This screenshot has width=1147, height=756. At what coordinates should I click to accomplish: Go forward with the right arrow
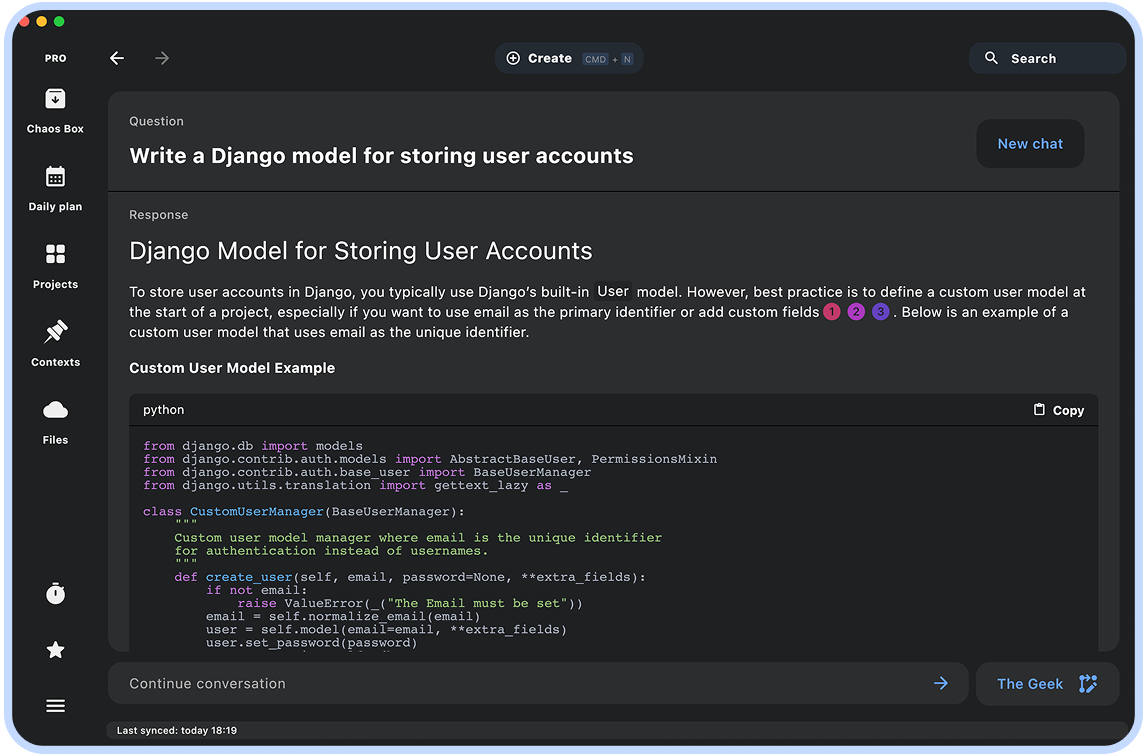pos(162,58)
